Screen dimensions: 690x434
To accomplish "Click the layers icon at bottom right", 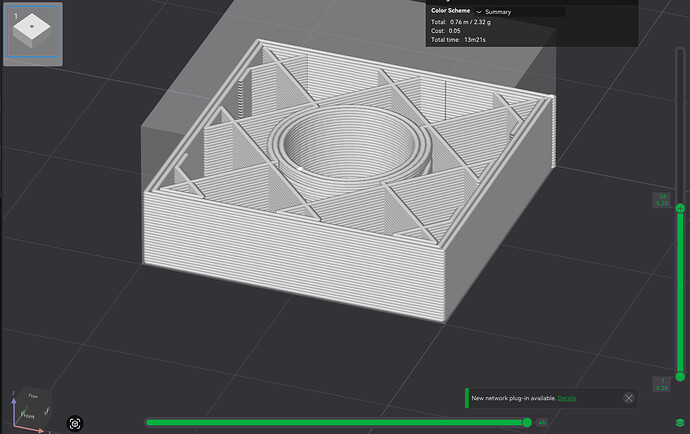I will 680,423.
